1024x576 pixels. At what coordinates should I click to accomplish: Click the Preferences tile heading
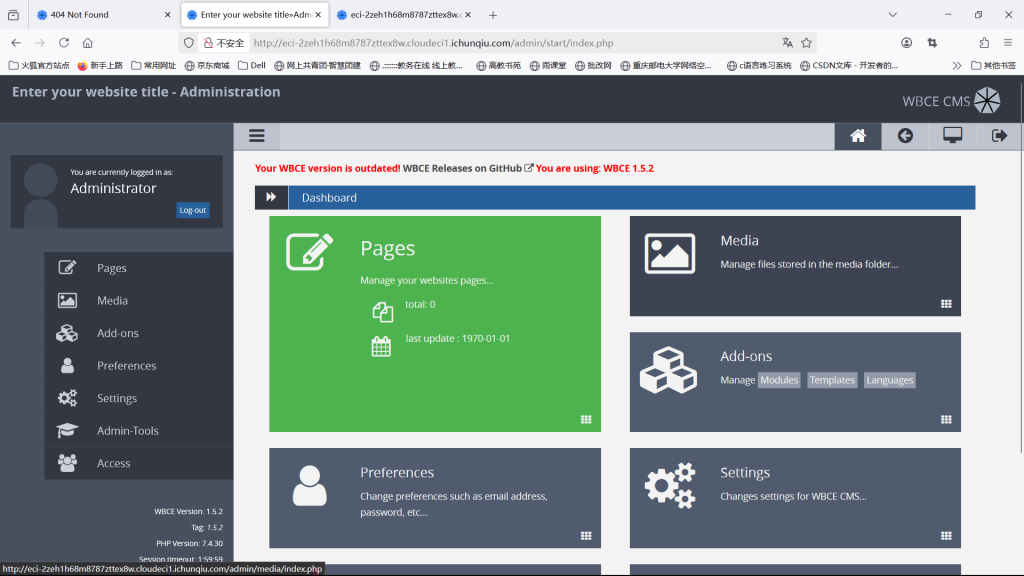396,473
